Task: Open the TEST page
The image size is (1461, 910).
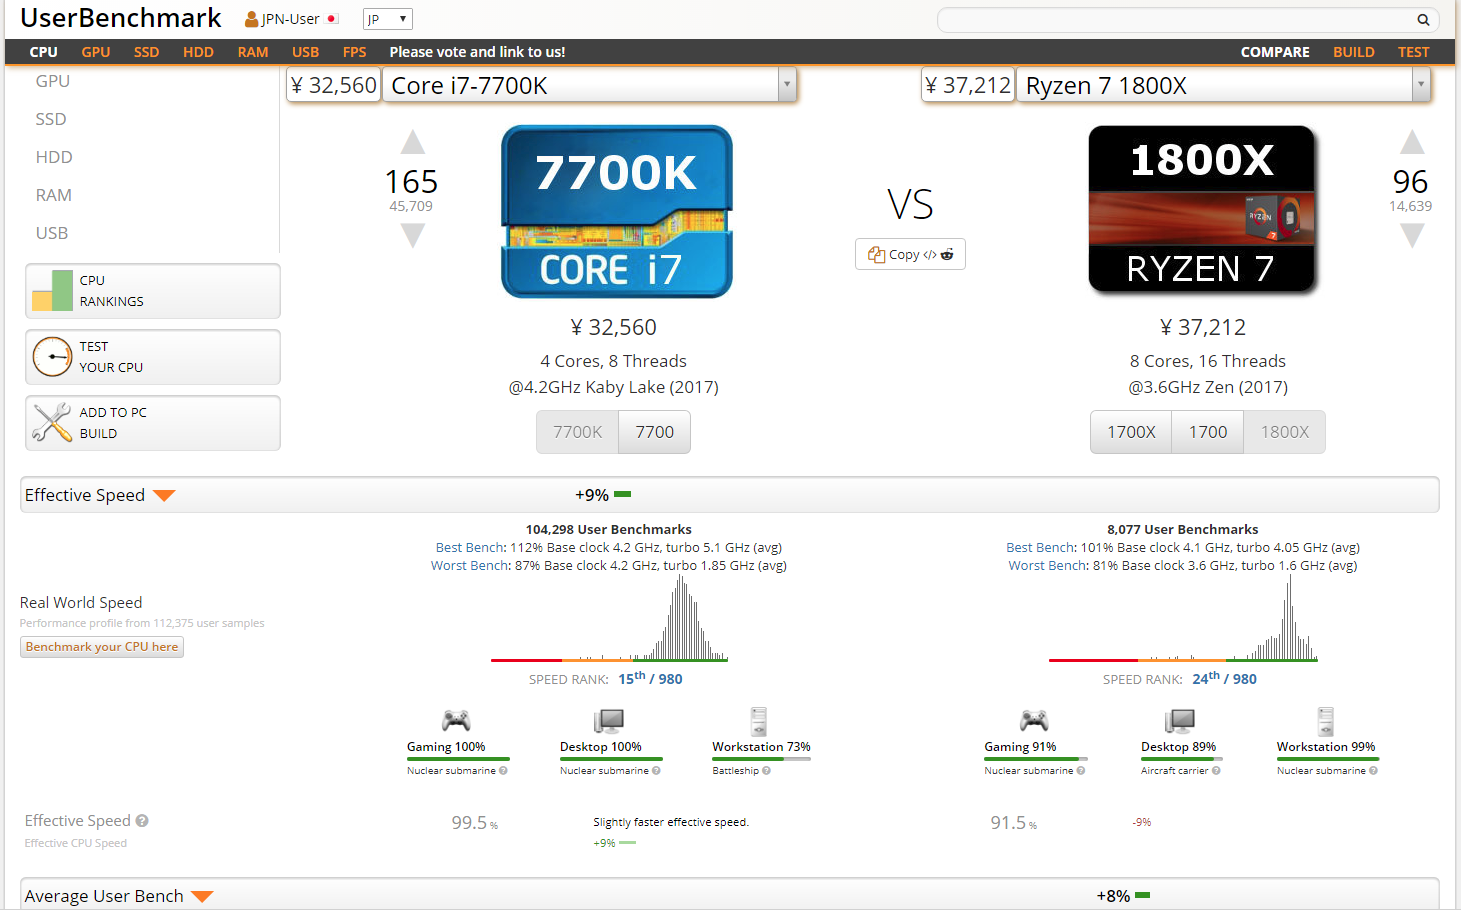Action: coord(1414,52)
